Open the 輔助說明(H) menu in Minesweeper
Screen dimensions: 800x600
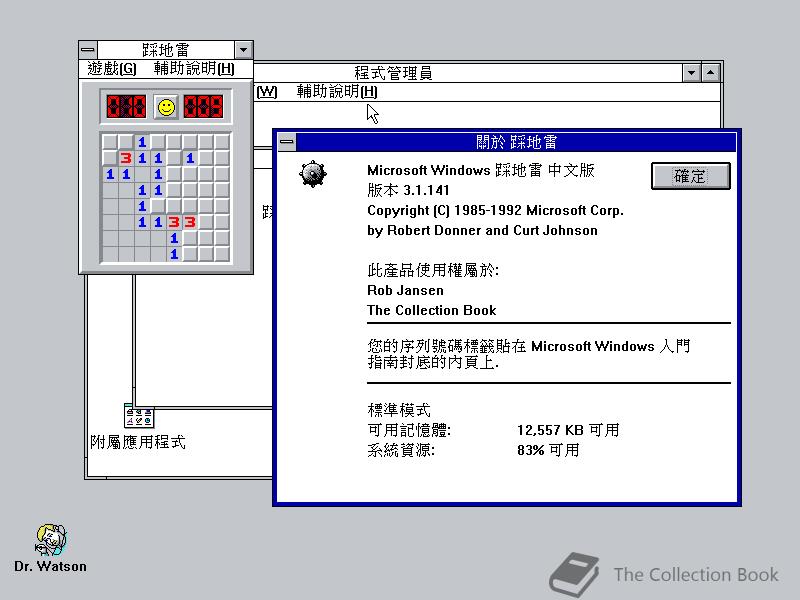coord(194,68)
